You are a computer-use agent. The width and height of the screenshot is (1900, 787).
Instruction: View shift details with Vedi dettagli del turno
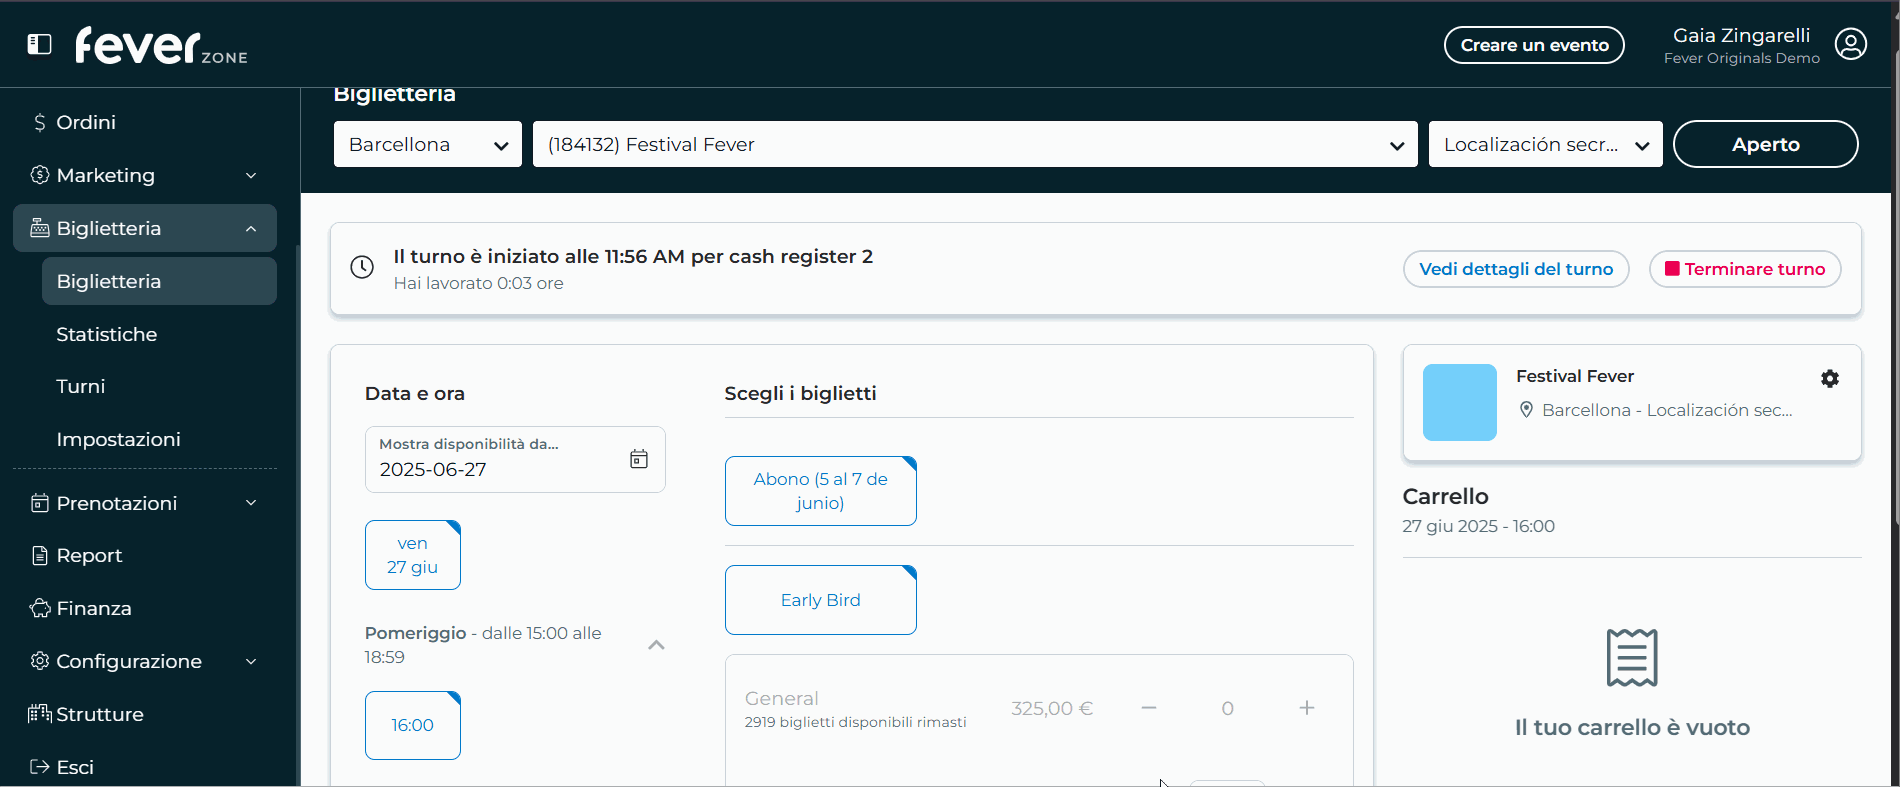1516,269
